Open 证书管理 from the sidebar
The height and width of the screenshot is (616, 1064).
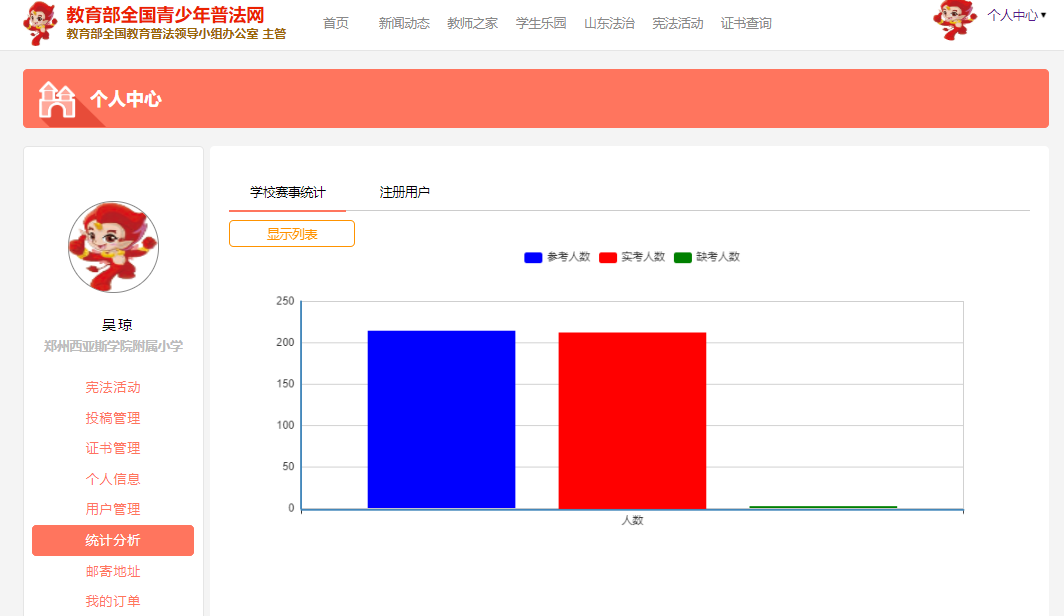(x=113, y=448)
